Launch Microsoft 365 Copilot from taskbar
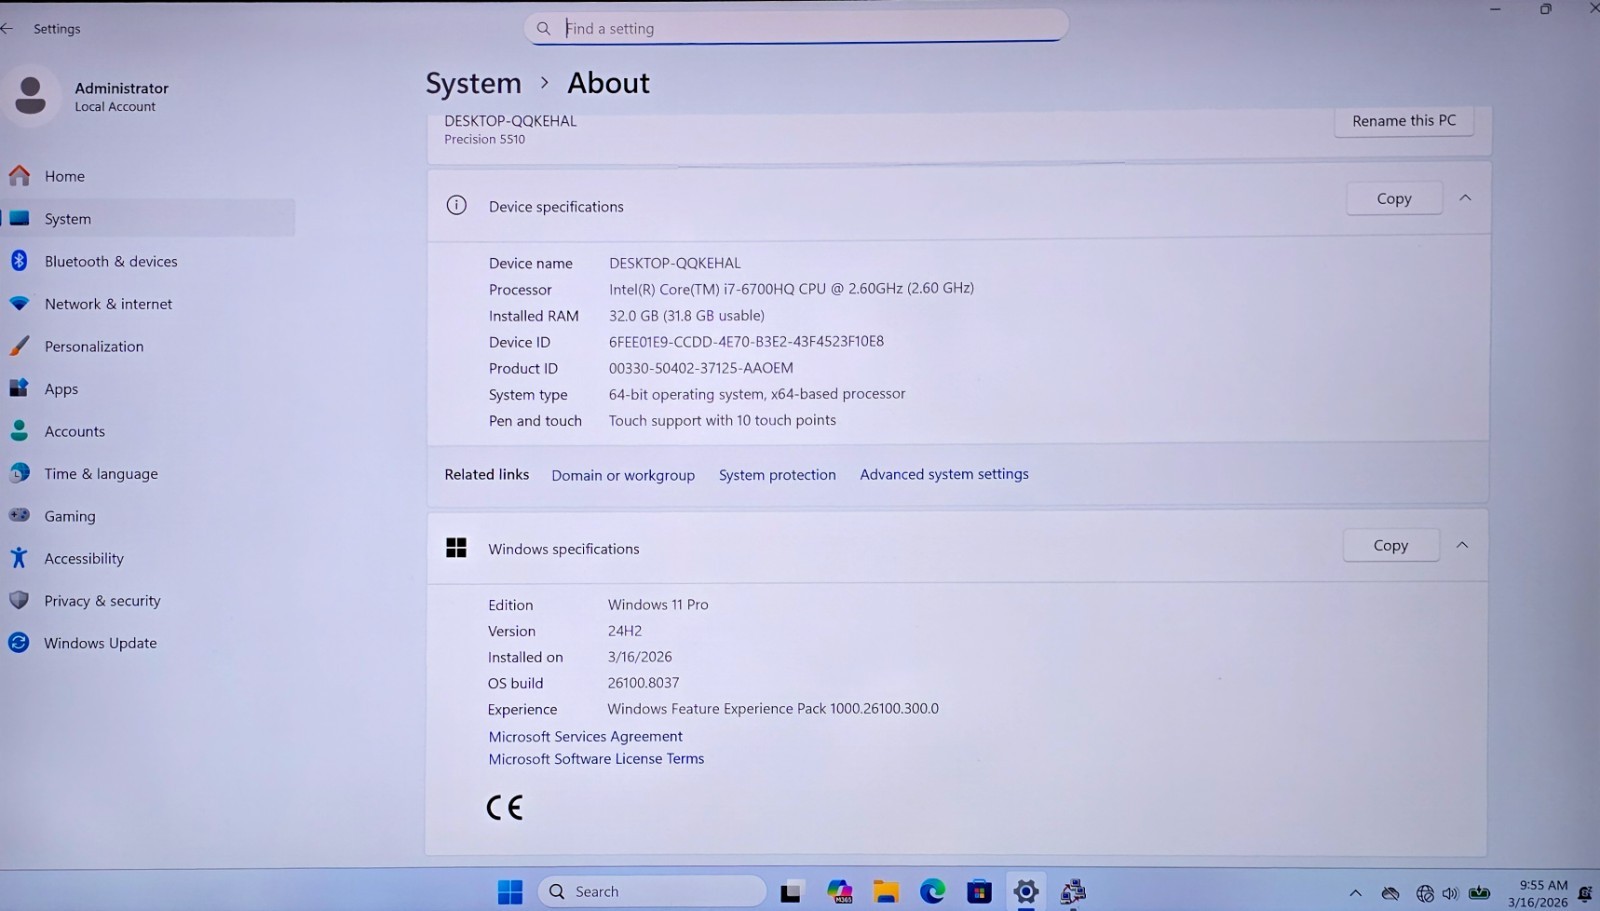The width and height of the screenshot is (1600, 911). (839, 892)
